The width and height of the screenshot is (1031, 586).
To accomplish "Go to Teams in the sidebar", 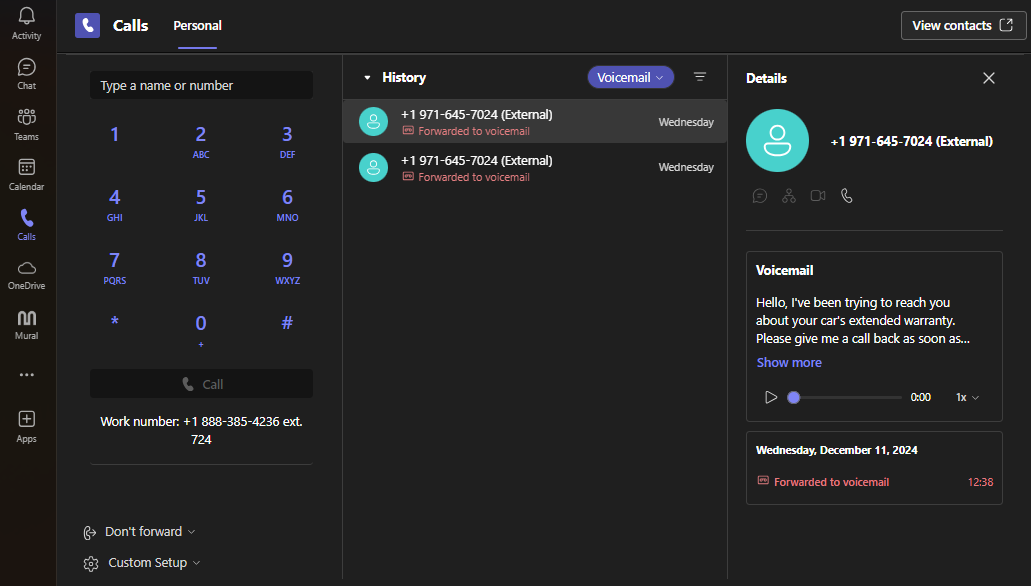I will (26, 125).
